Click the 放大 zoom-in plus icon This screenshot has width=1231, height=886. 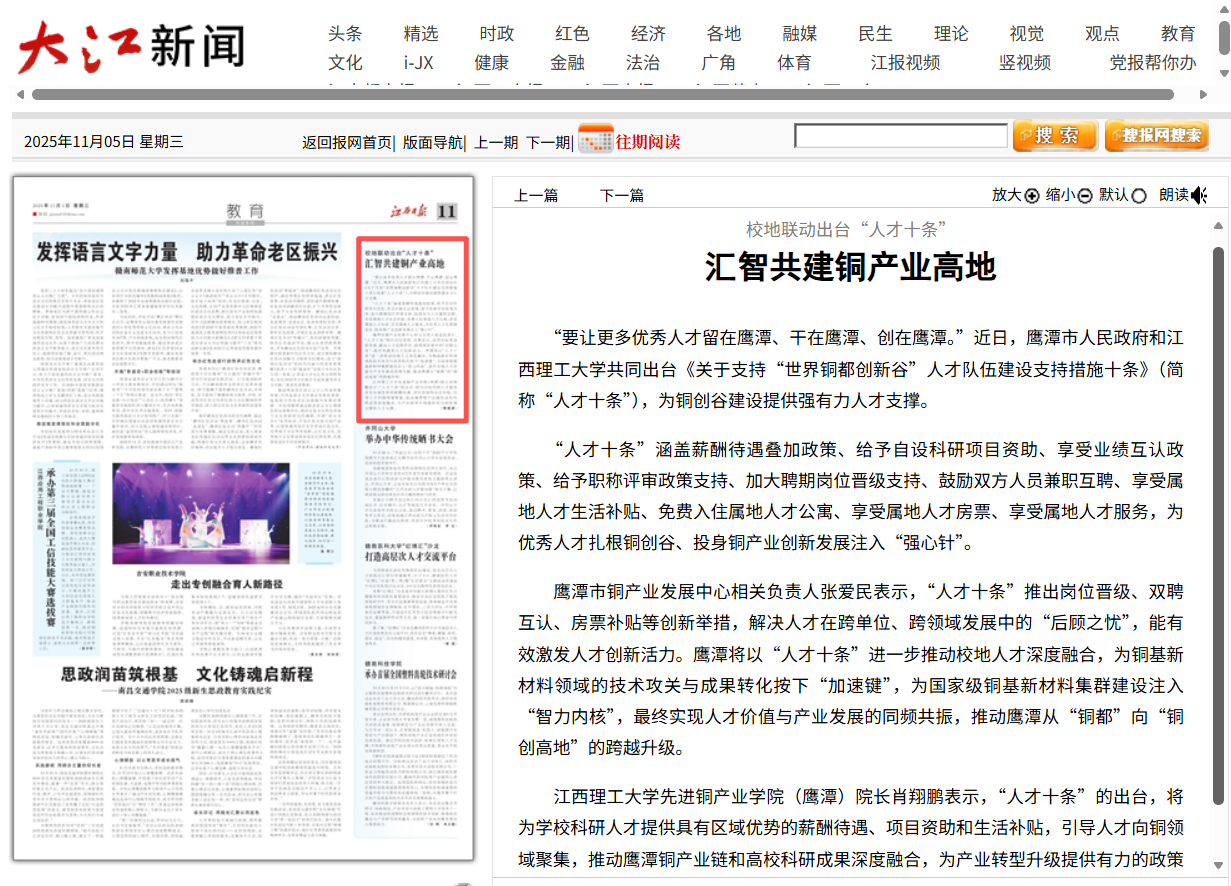click(1032, 196)
